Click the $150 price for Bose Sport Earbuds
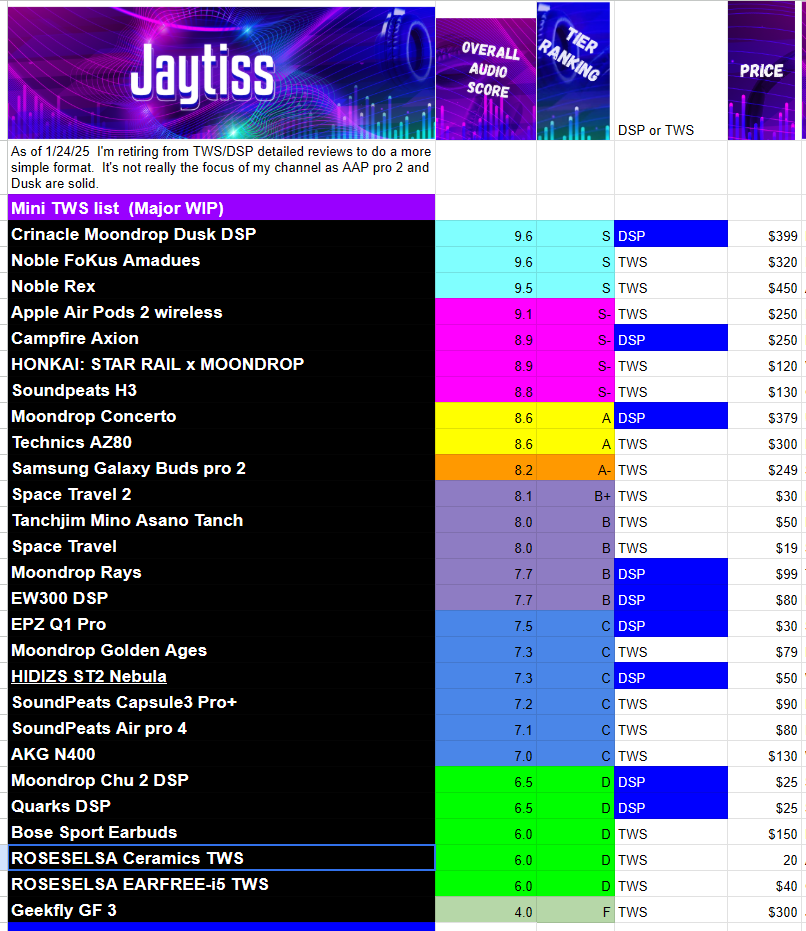 (765, 832)
